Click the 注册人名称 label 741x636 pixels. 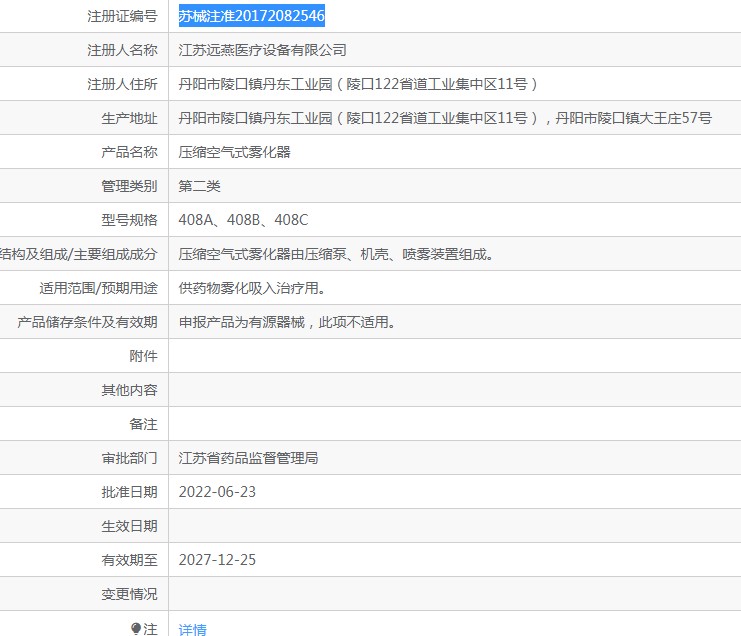[x=122, y=50]
